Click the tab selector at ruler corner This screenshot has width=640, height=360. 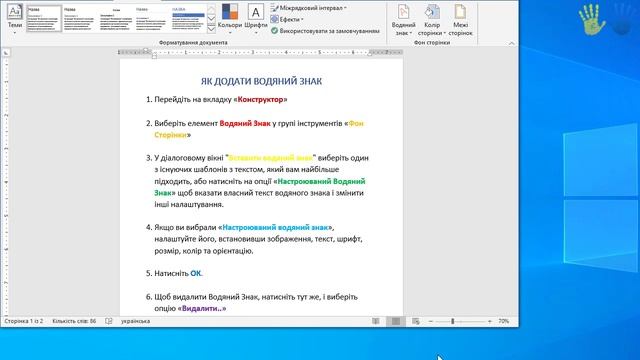6,53
